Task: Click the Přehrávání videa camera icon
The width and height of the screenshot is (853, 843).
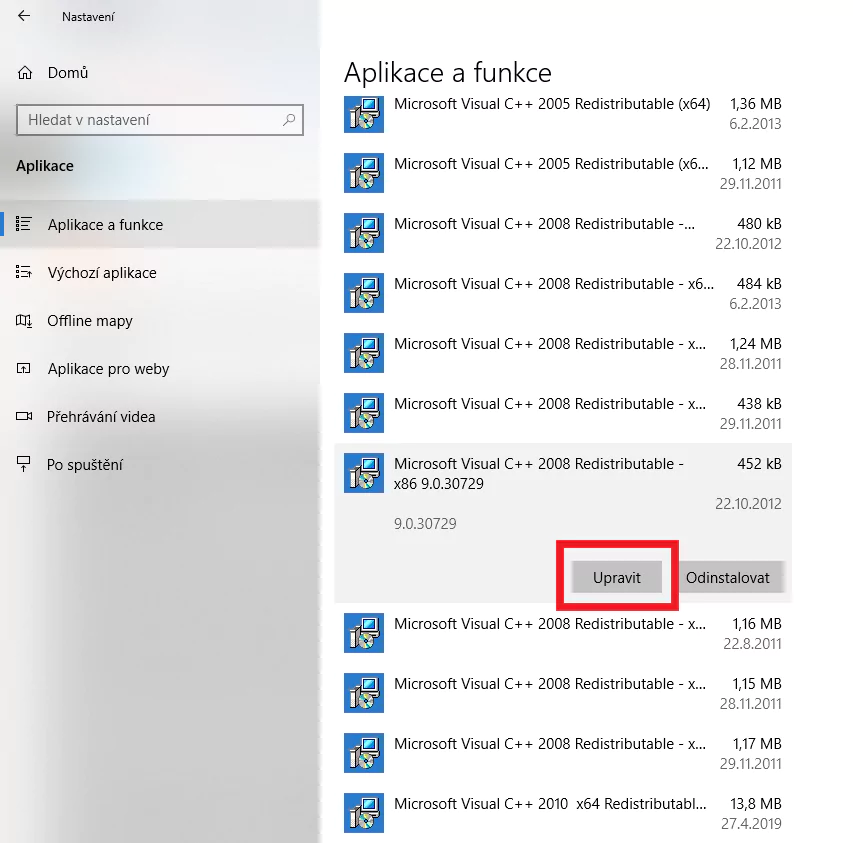Action: tap(23, 416)
